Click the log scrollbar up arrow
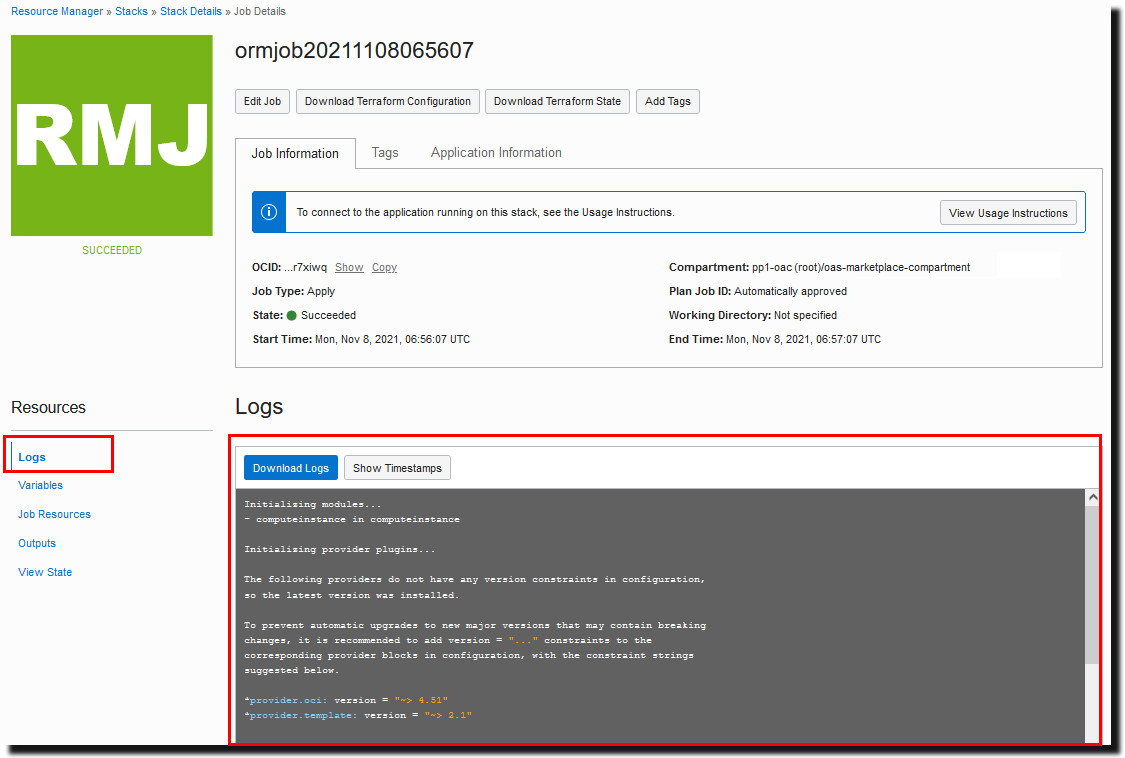 [x=1092, y=497]
